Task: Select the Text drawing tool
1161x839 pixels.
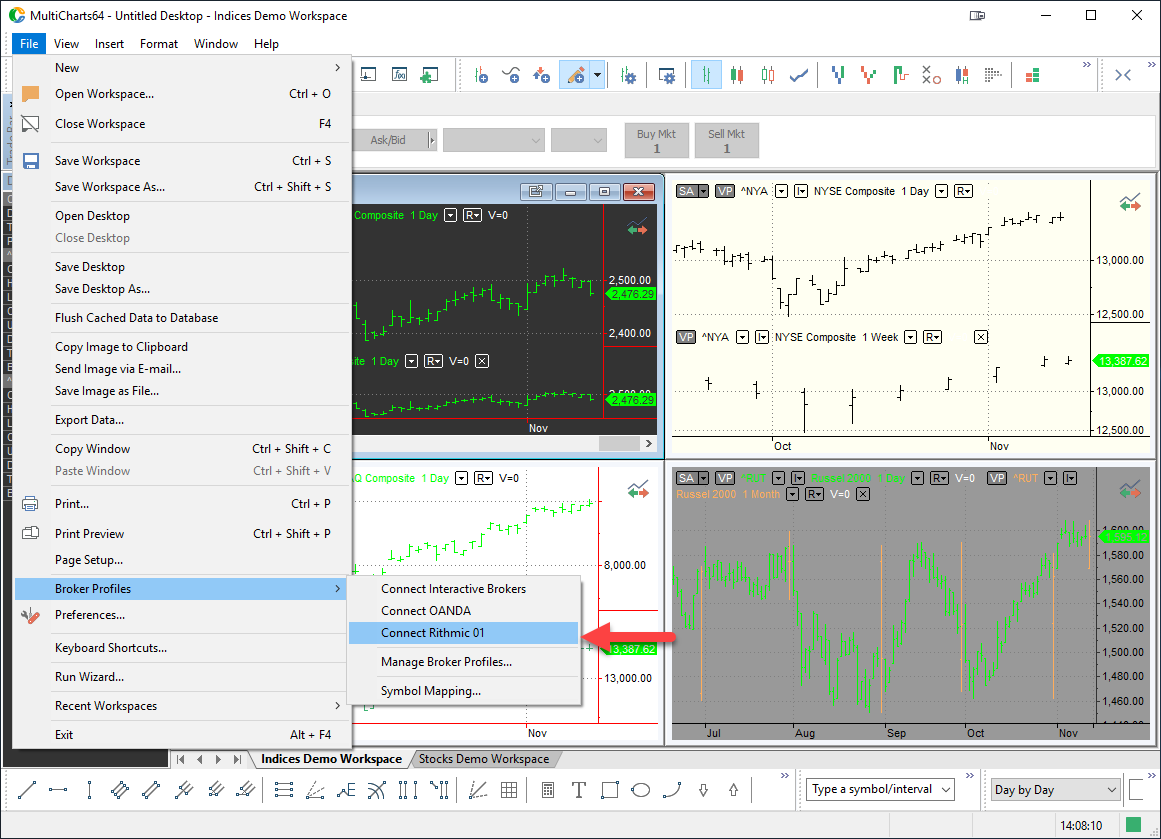Action: click(578, 790)
